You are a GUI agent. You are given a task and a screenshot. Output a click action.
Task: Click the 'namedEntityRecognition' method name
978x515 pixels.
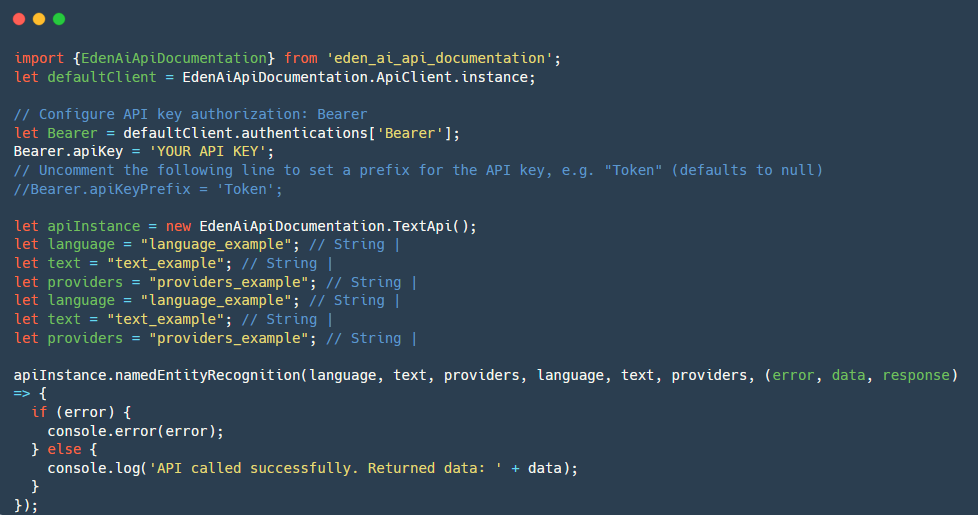click(x=208, y=375)
